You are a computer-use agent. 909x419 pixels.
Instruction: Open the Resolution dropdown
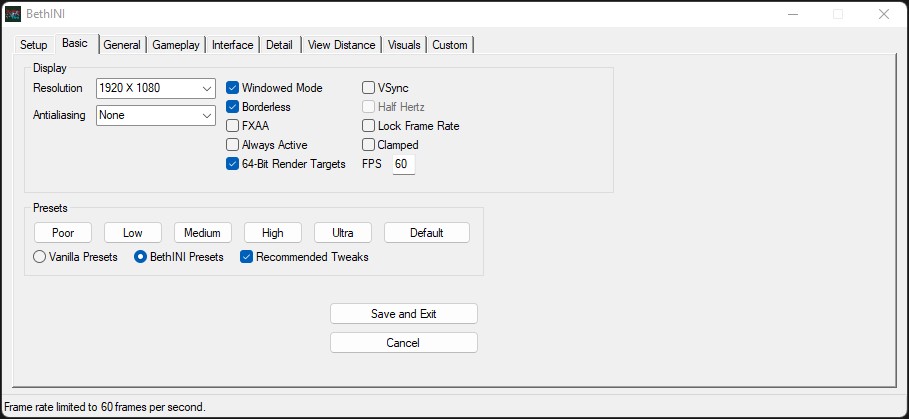pos(156,89)
